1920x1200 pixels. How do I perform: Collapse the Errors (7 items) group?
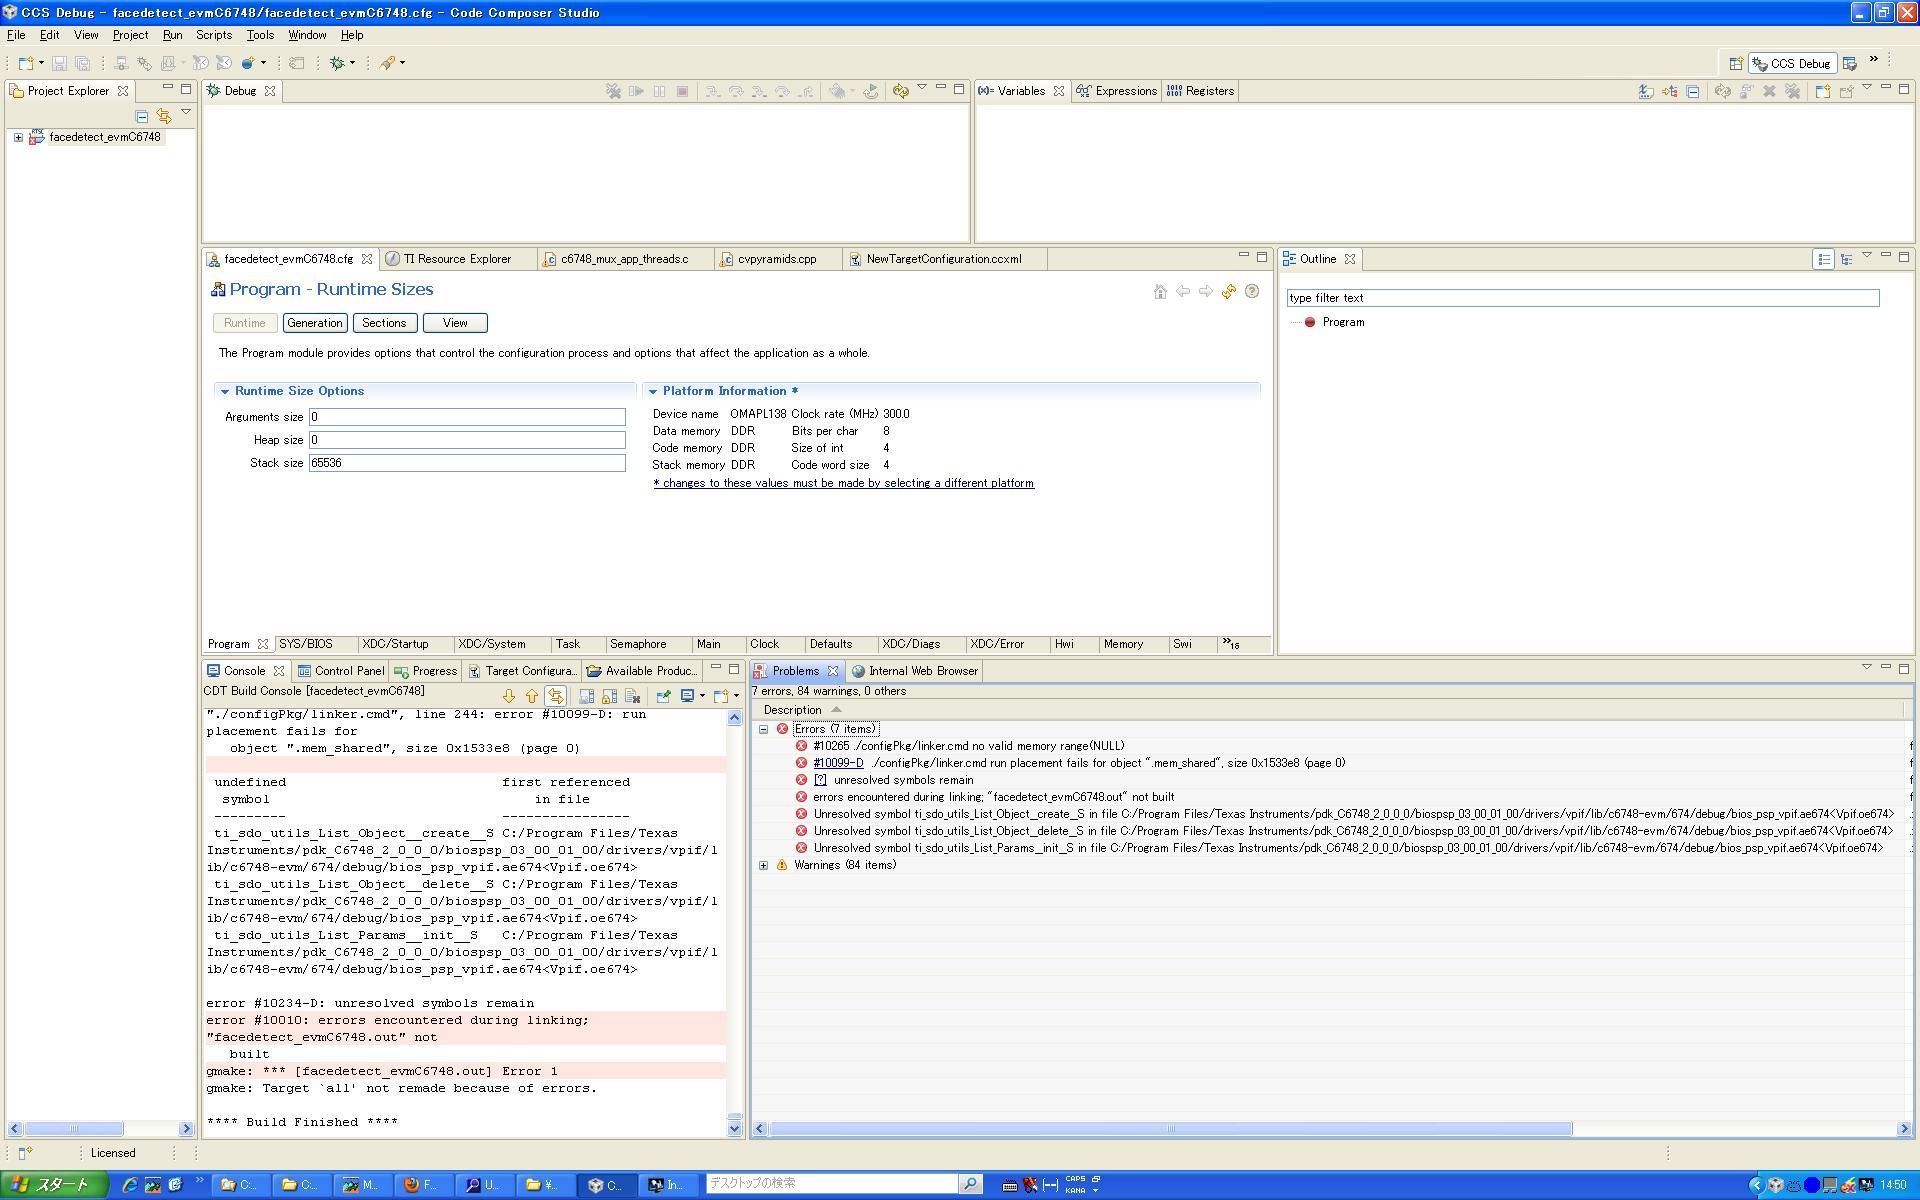764,729
